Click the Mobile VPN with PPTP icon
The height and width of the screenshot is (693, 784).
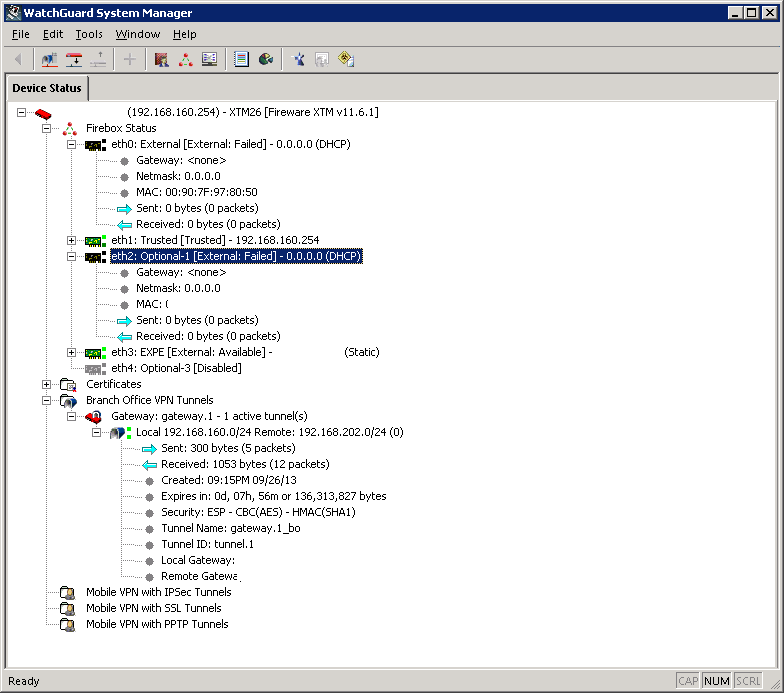(x=68, y=625)
